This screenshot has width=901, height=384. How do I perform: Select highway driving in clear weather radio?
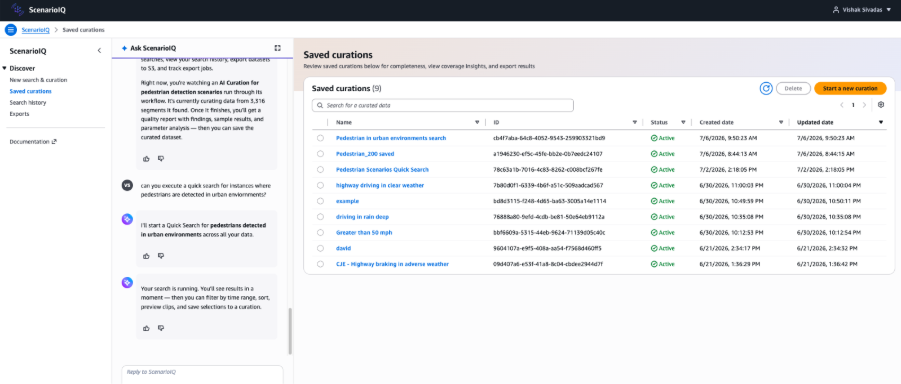[320, 185]
